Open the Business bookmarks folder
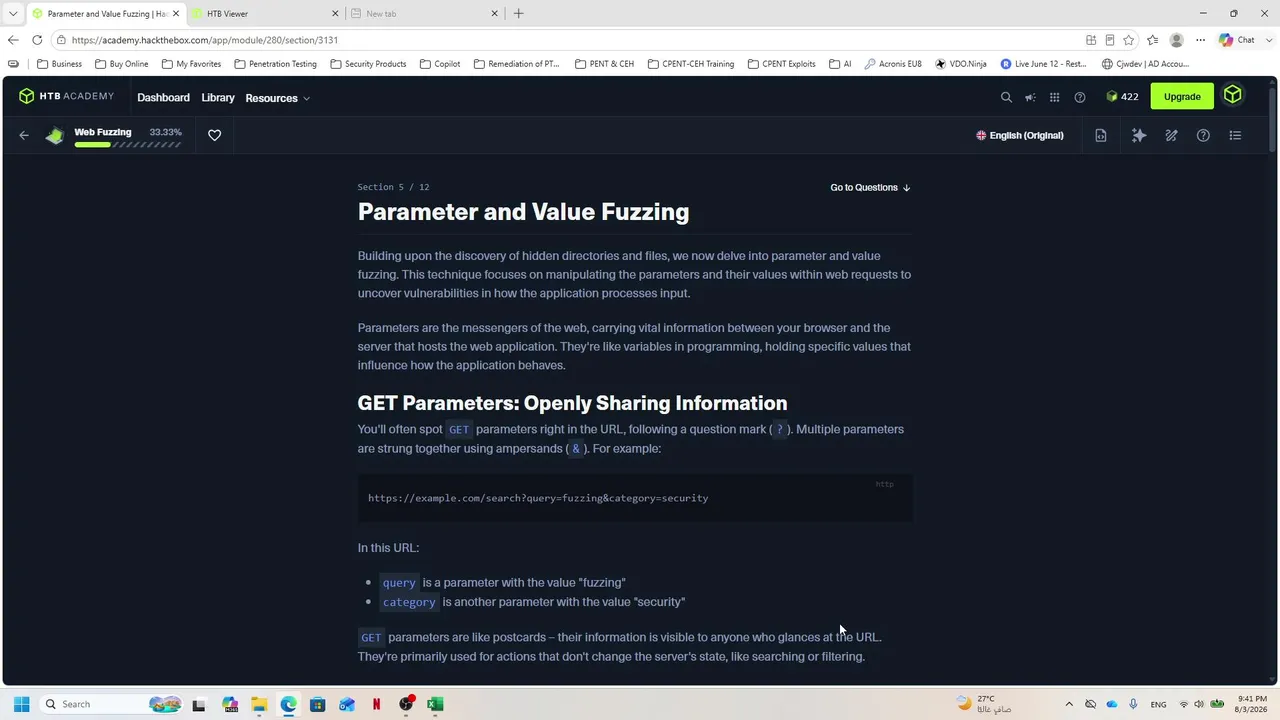 (x=59, y=64)
